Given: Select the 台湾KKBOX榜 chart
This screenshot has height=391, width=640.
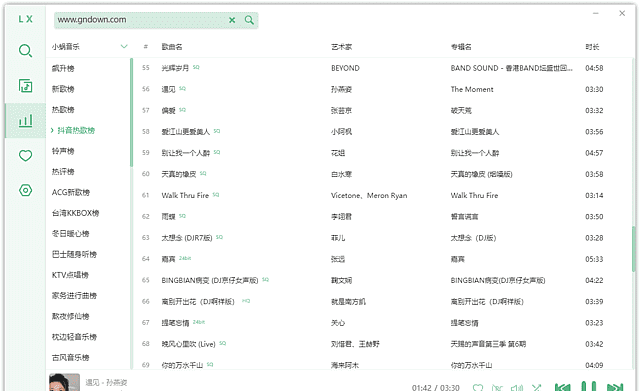Looking at the screenshot, I should pos(76,213).
